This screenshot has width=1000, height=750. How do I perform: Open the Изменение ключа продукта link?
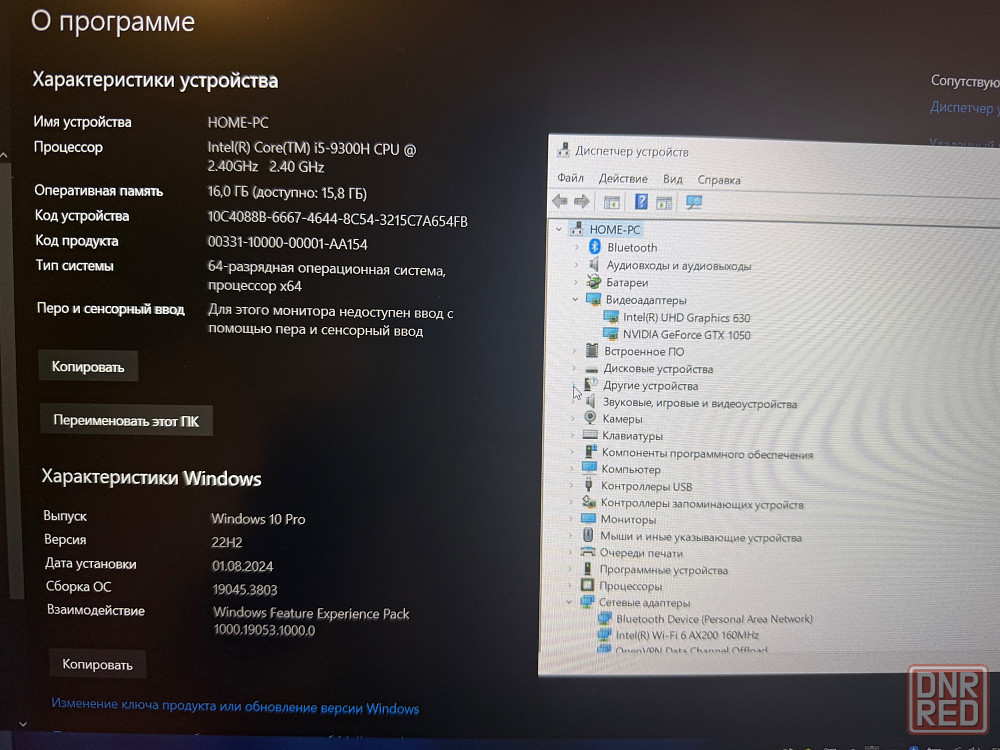(235, 705)
